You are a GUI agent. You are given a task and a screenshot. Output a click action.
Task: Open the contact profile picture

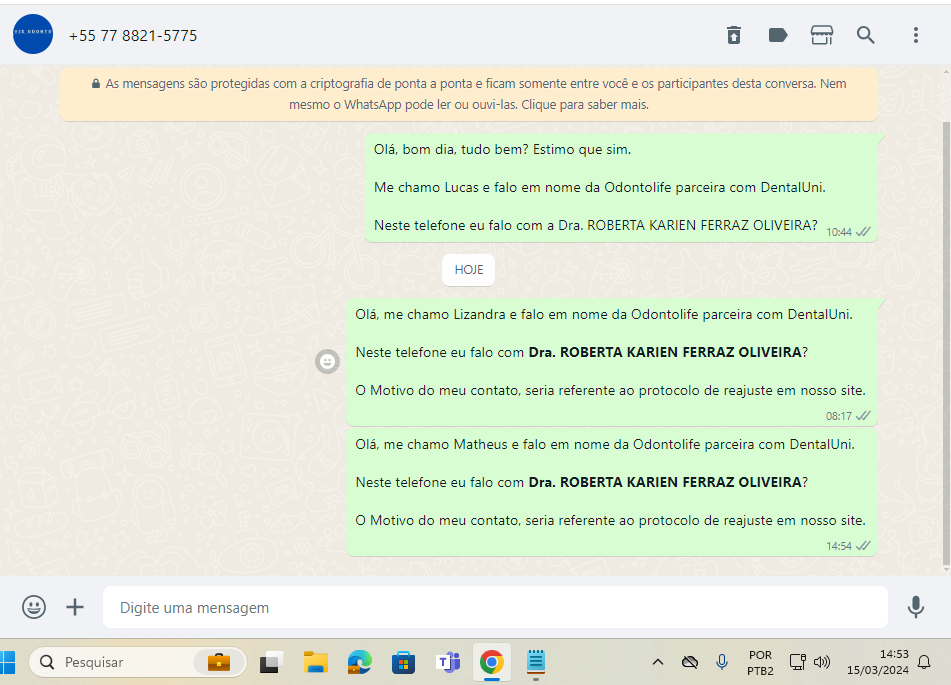point(33,35)
